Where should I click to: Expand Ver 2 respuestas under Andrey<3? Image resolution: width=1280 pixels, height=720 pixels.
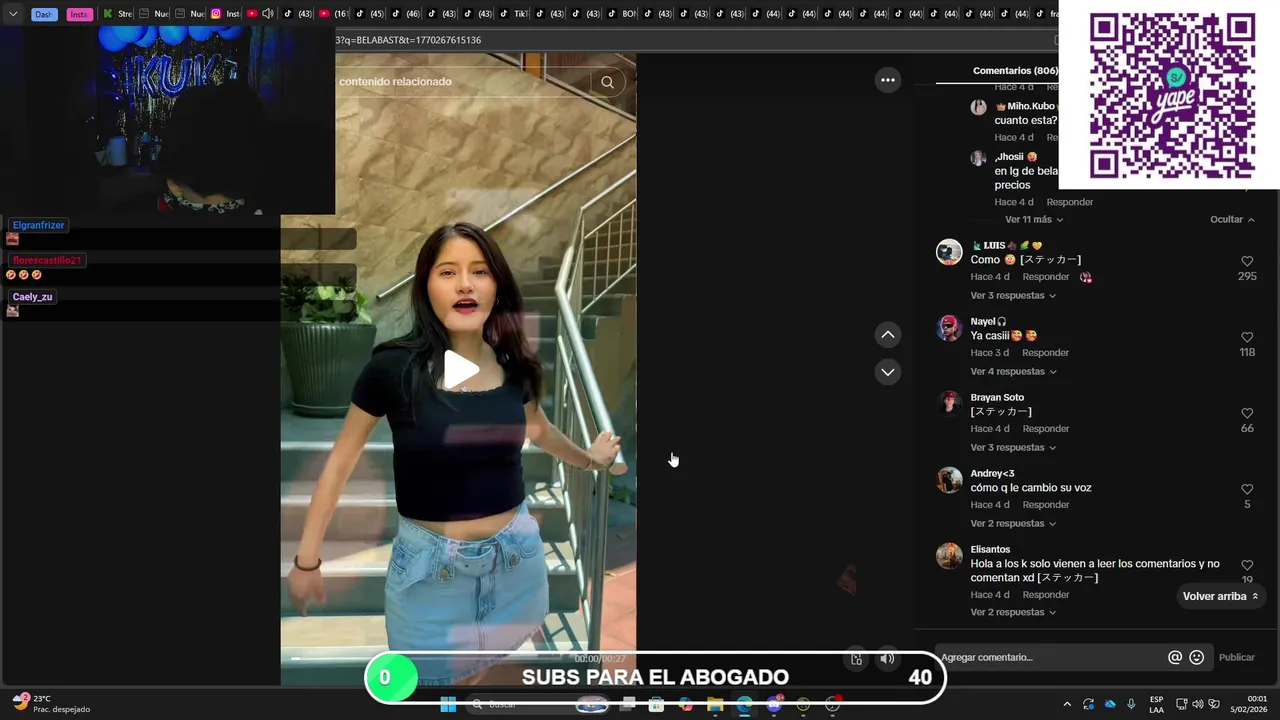click(1013, 524)
